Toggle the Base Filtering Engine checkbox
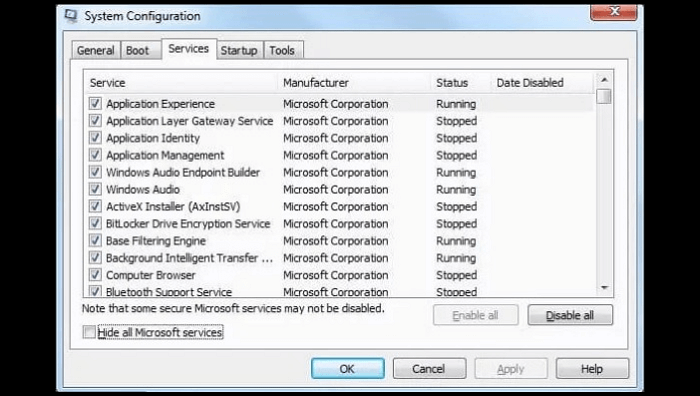Screen dimensions: 700x396 [x=95, y=240]
